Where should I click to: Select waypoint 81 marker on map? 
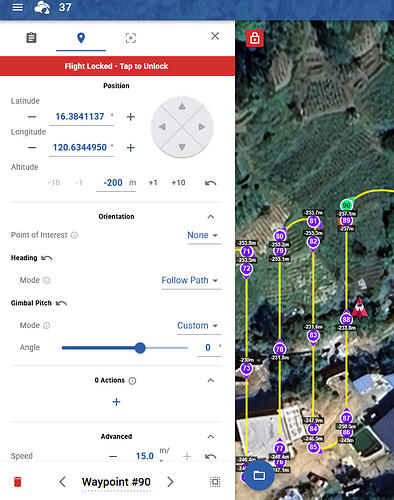click(x=313, y=221)
